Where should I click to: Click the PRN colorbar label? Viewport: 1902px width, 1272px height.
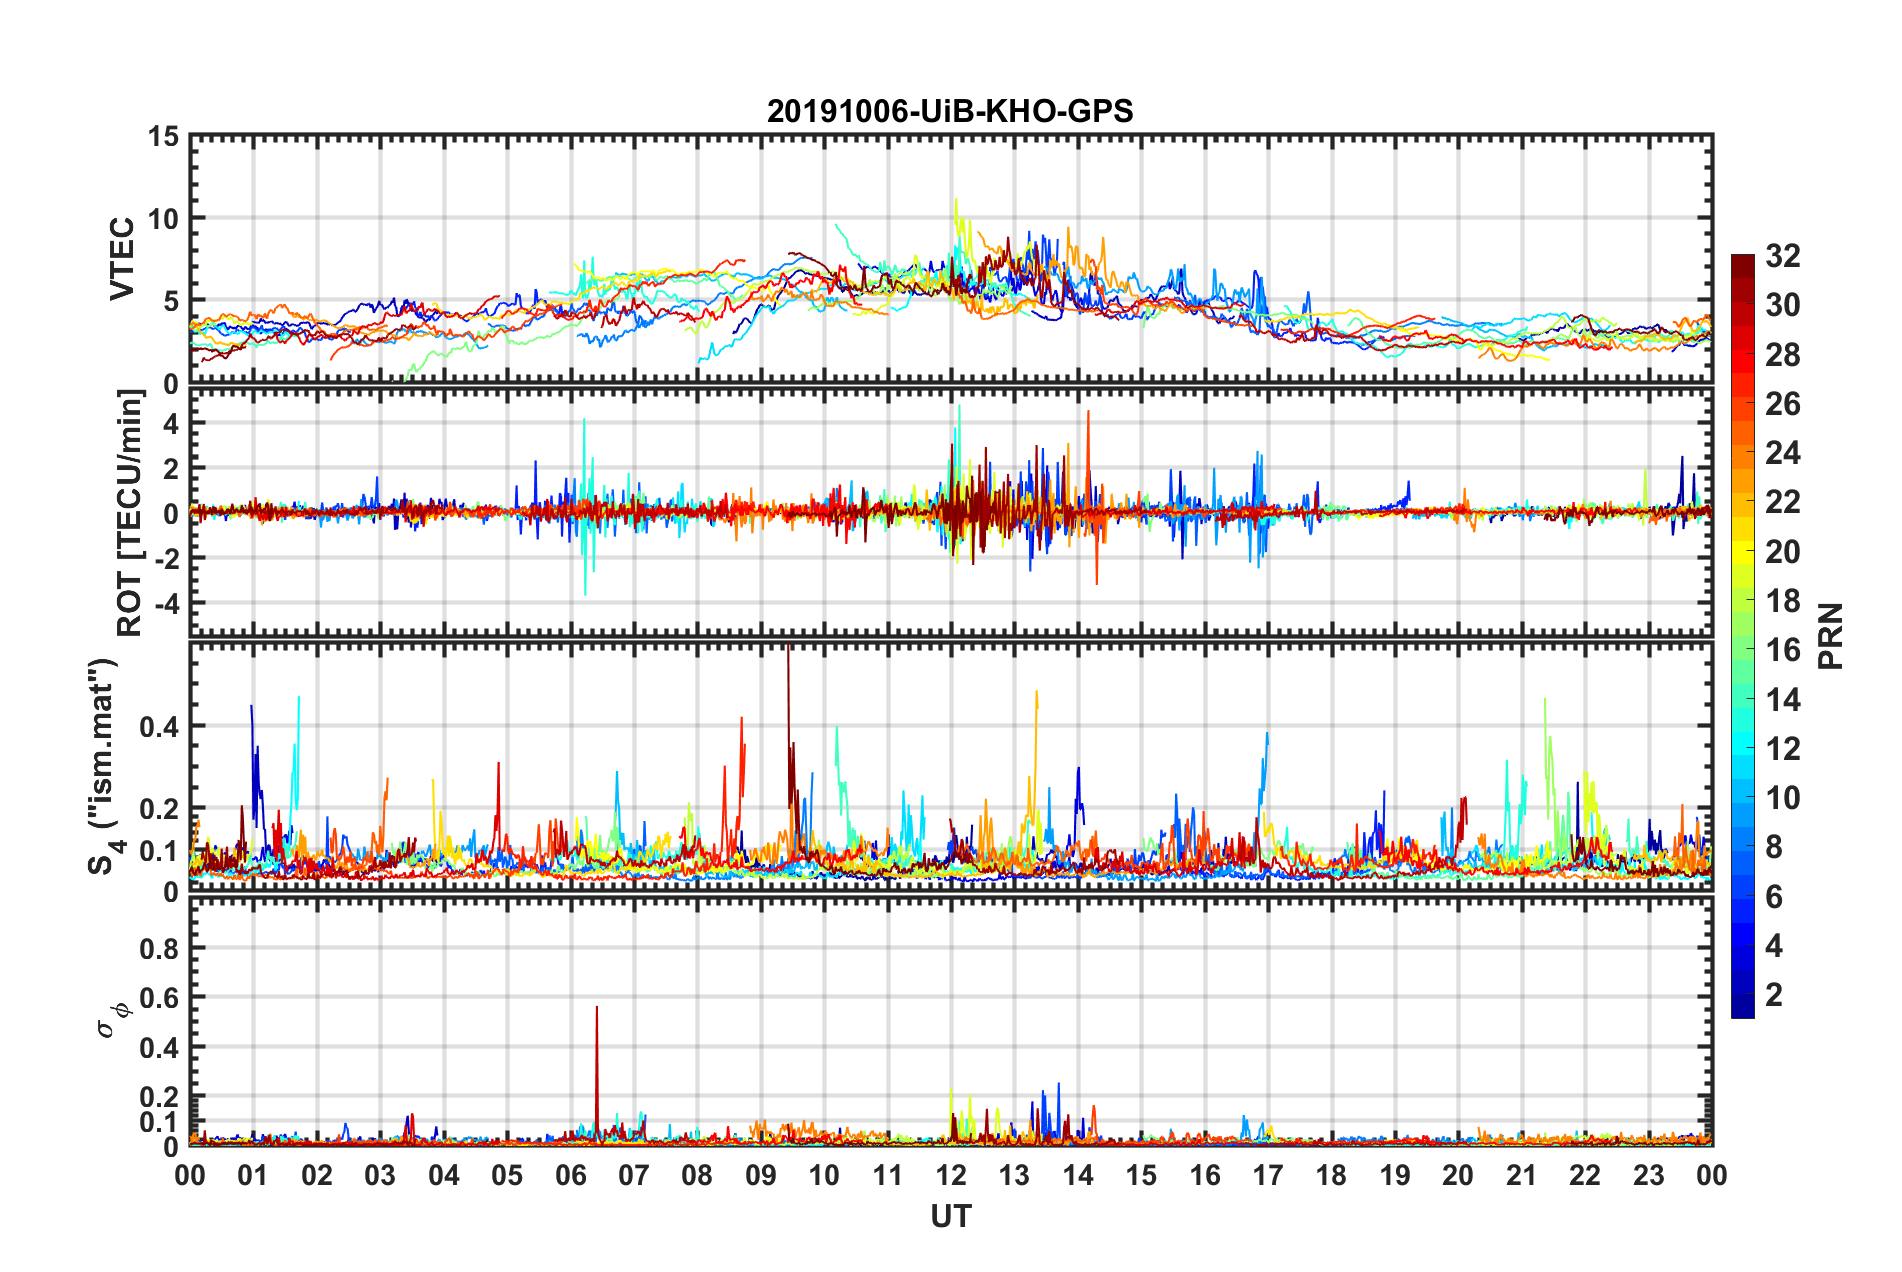tap(1831, 636)
